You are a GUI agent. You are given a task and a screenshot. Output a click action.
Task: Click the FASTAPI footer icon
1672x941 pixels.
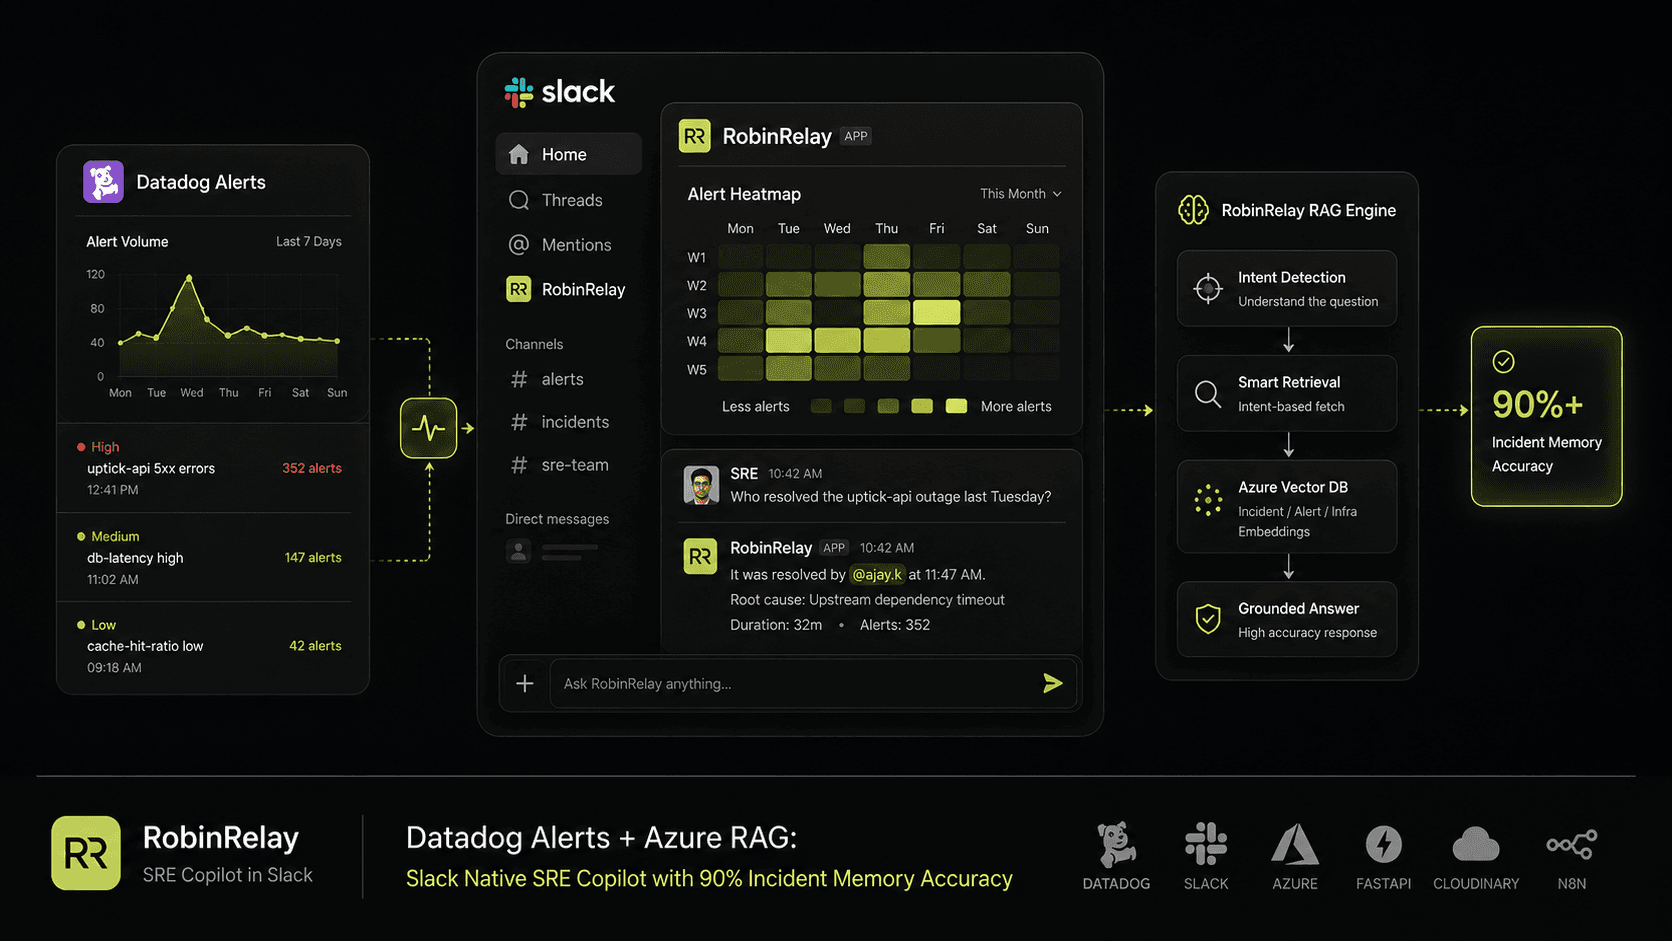coord(1384,845)
